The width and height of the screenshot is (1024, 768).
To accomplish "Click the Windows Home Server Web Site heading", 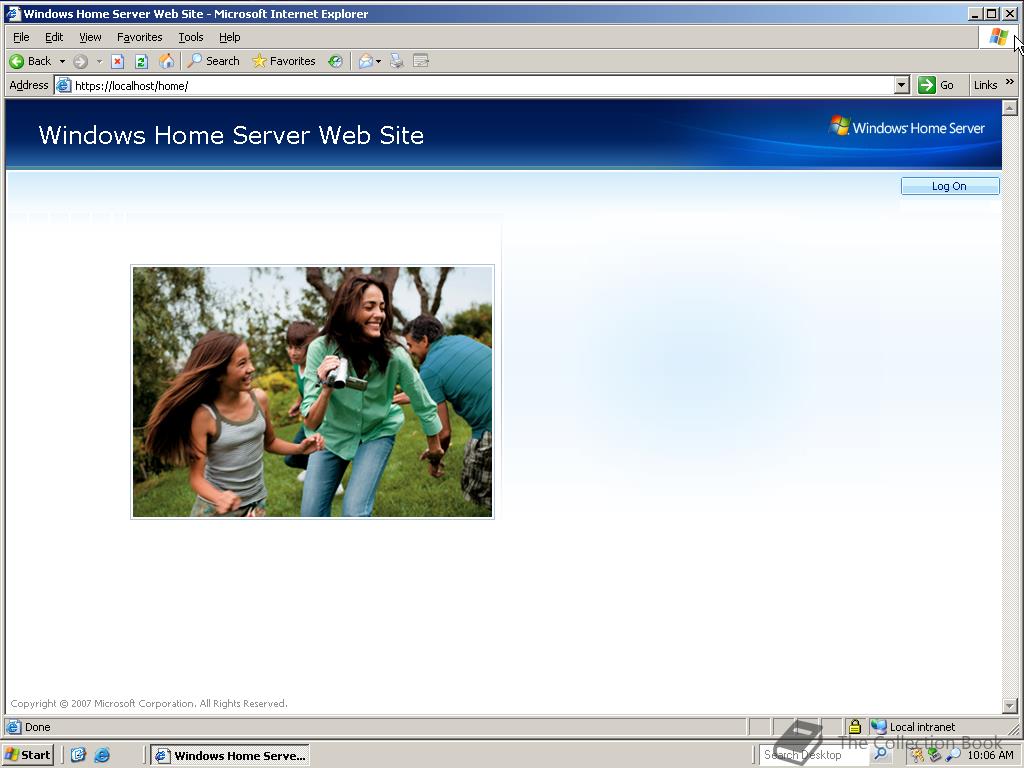I will coord(231,135).
